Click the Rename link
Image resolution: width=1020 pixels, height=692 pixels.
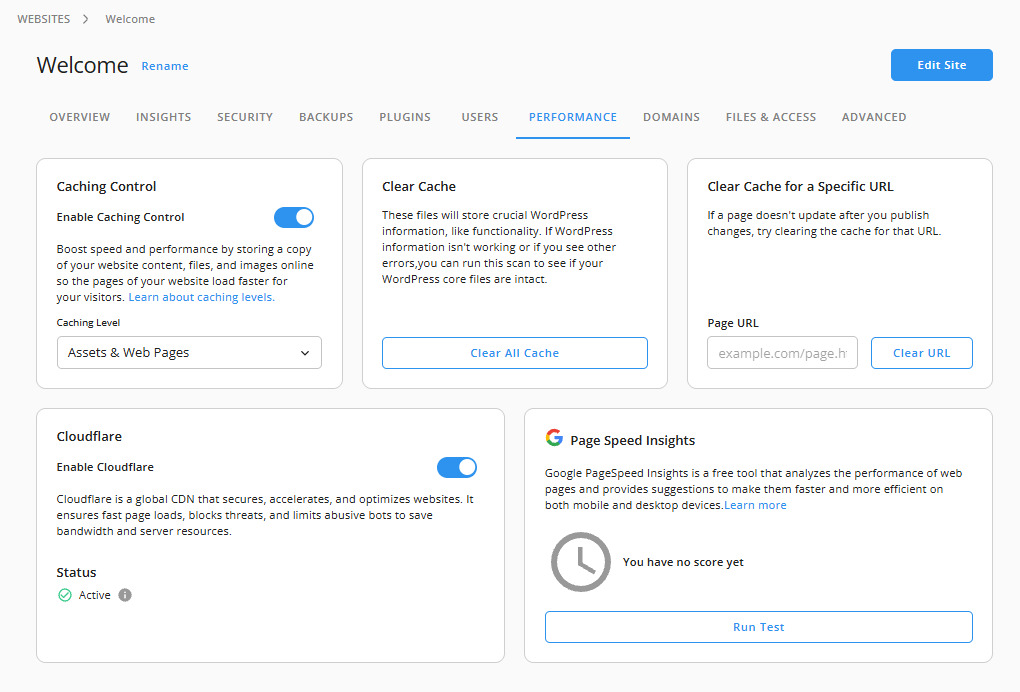point(165,66)
